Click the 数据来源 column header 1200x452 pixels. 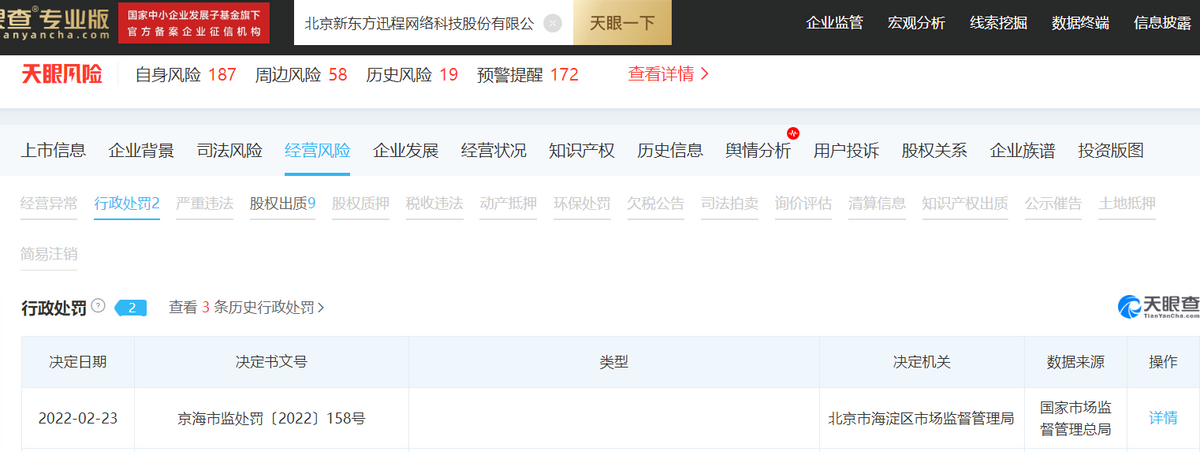pyautogui.click(x=1076, y=362)
